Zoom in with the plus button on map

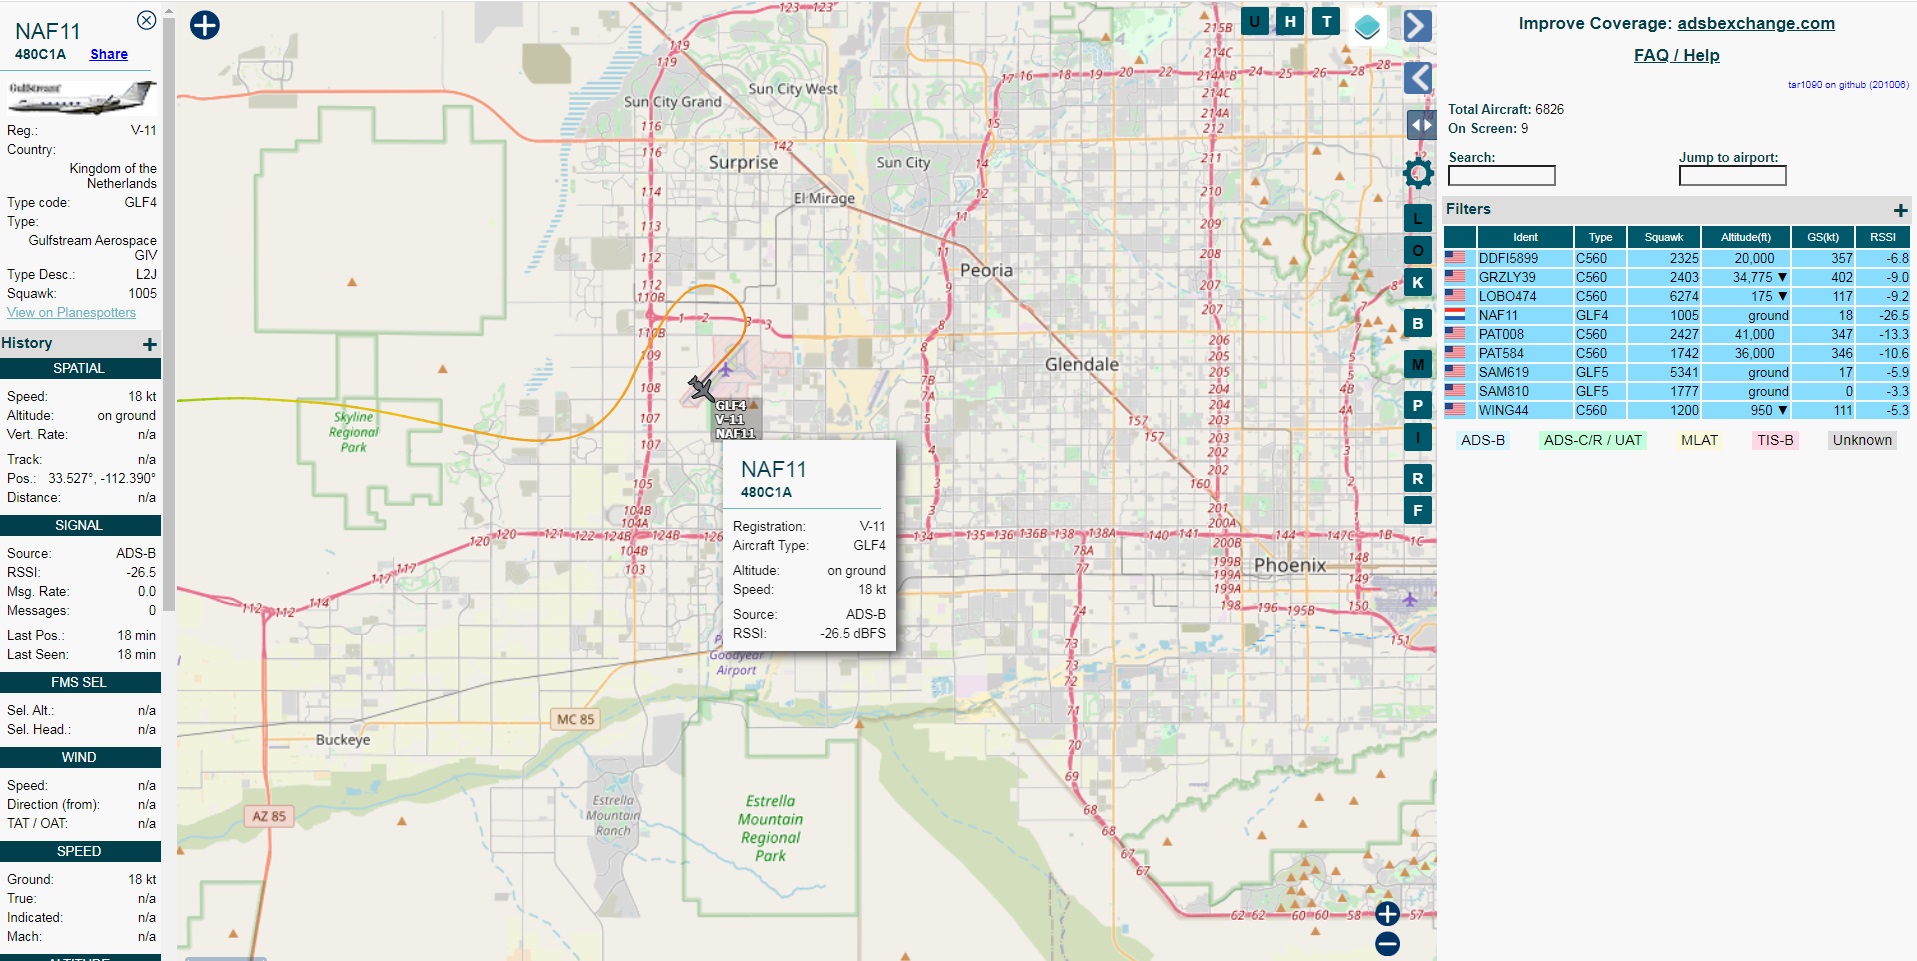(1387, 914)
